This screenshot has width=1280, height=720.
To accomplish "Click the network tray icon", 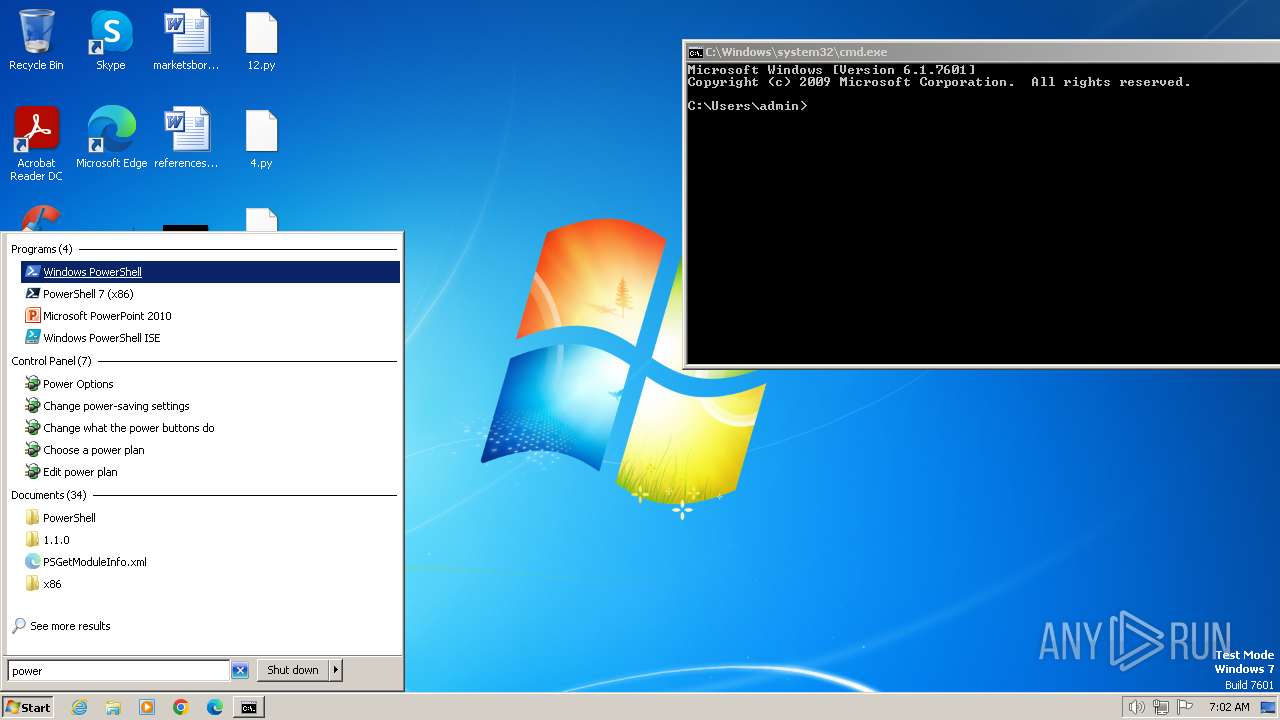I will coord(1161,707).
